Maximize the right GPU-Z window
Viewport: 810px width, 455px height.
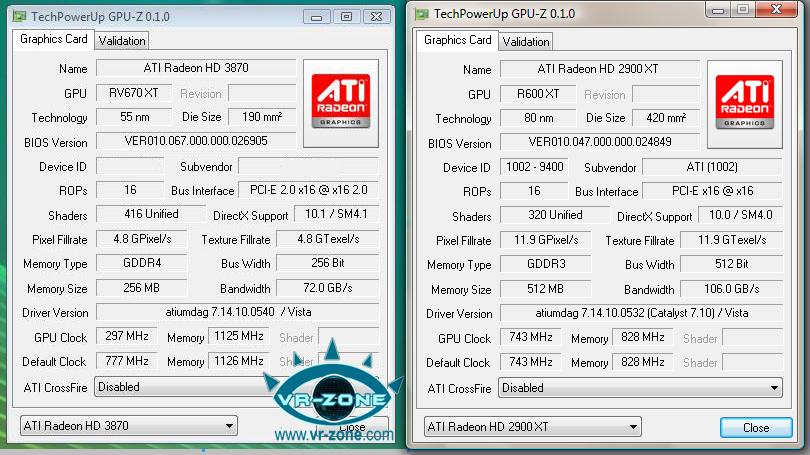click(743, 9)
